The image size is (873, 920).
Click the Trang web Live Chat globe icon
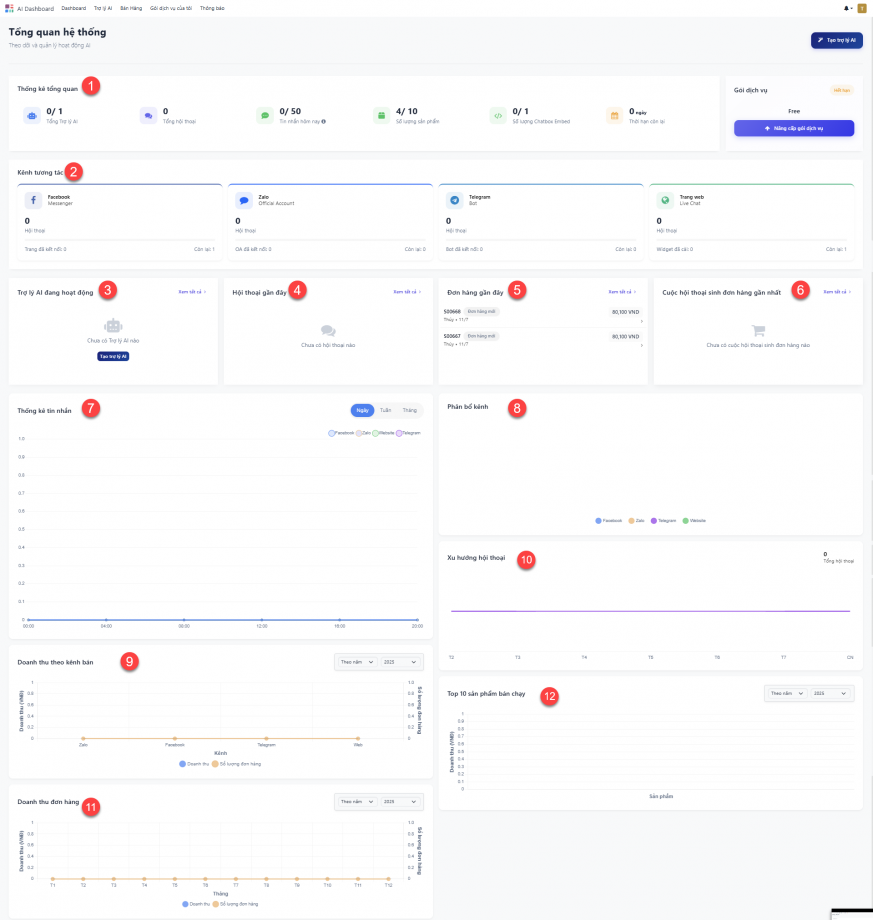(x=664, y=200)
